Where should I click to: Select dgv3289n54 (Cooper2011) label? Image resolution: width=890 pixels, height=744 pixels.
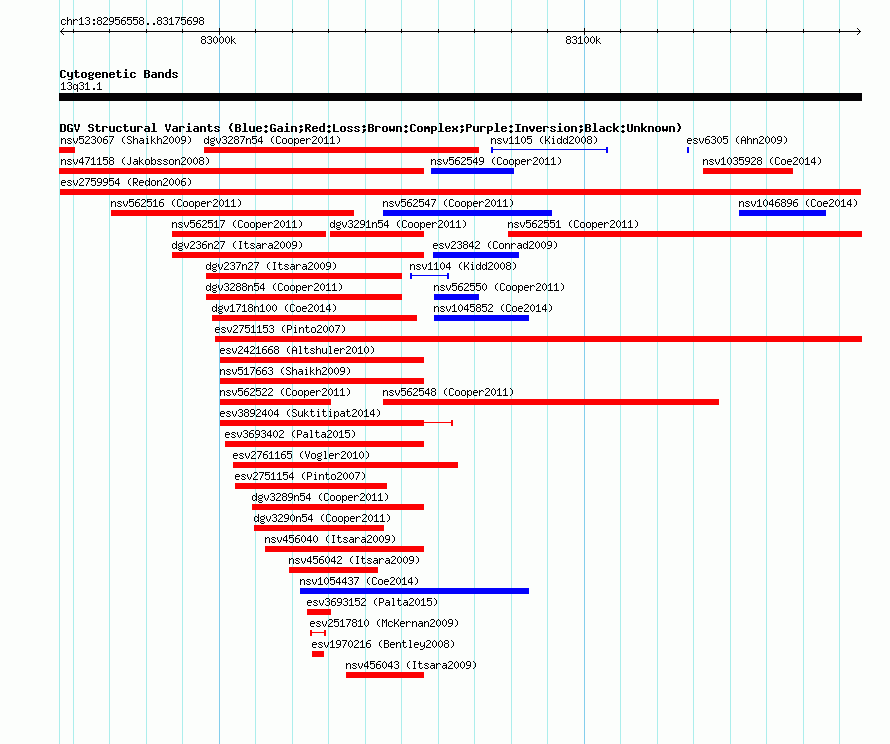(320, 497)
